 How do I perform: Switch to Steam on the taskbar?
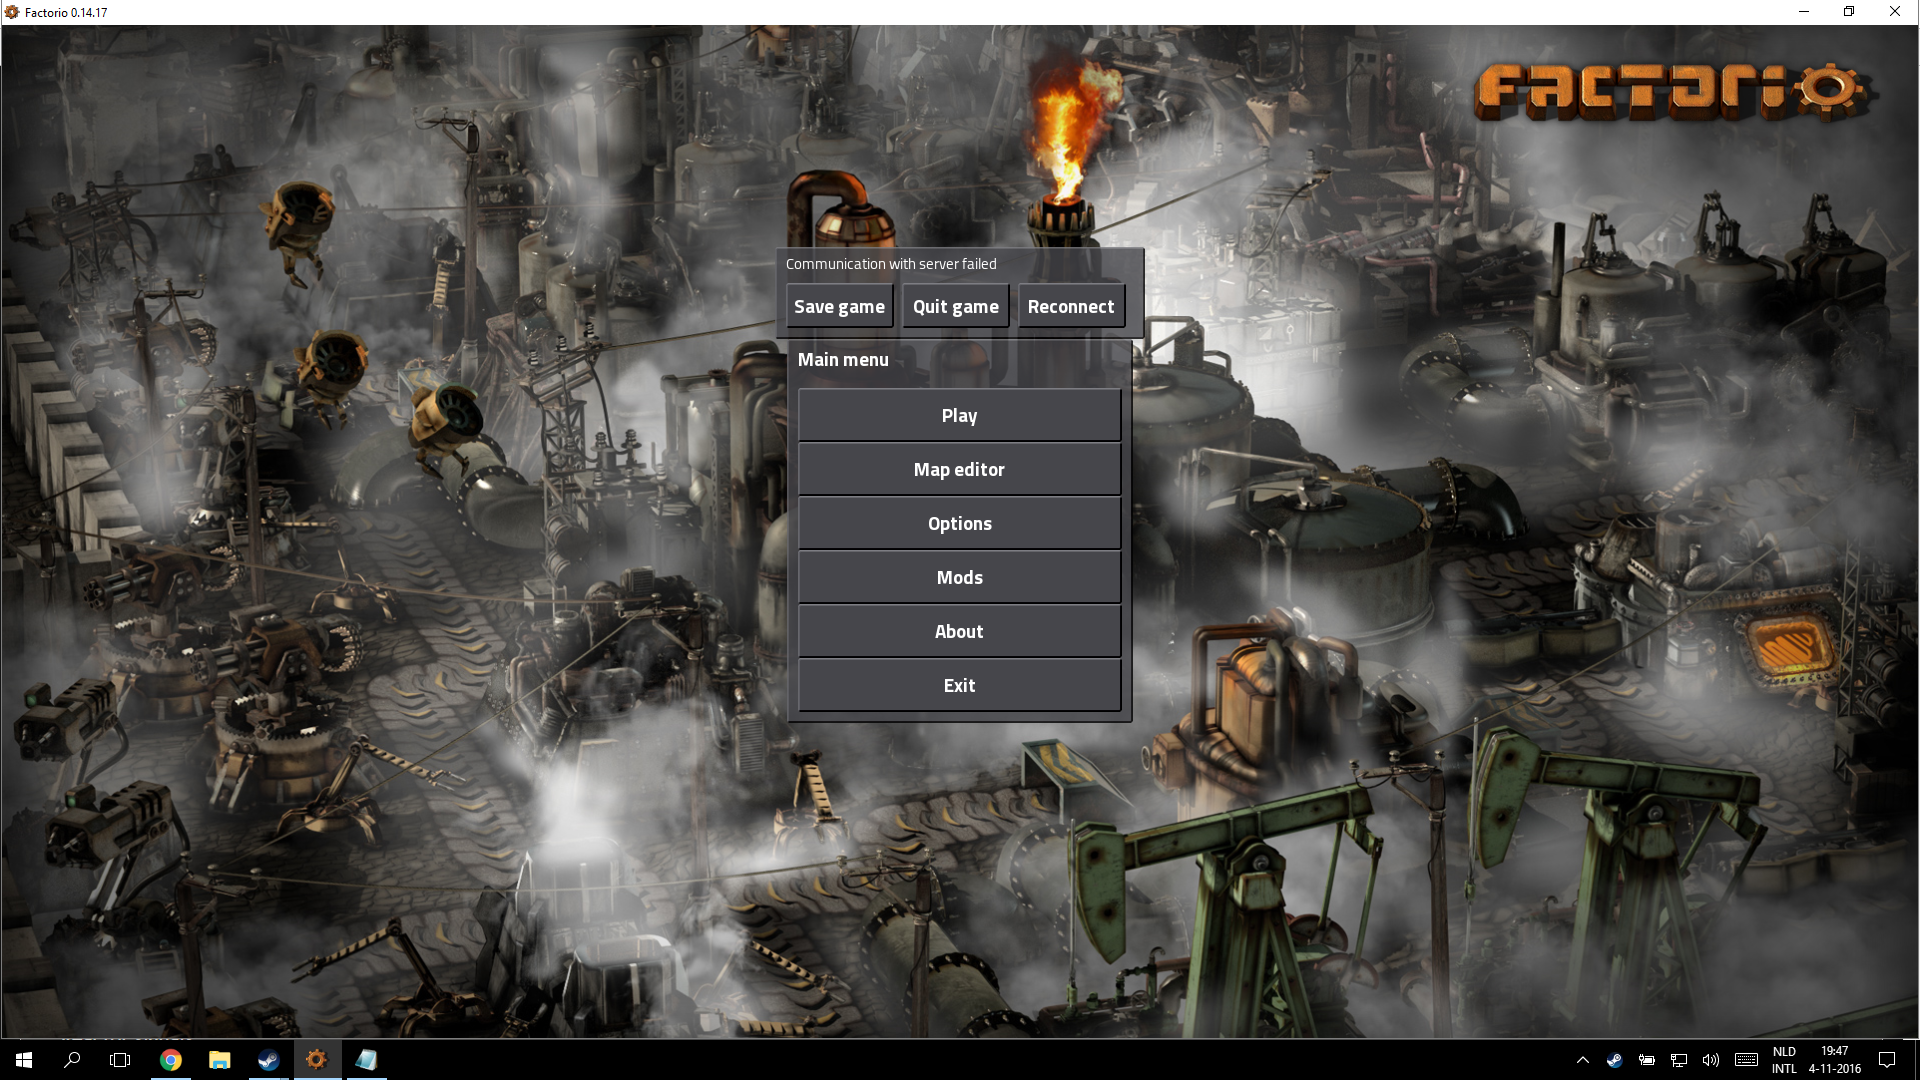[x=268, y=1060]
